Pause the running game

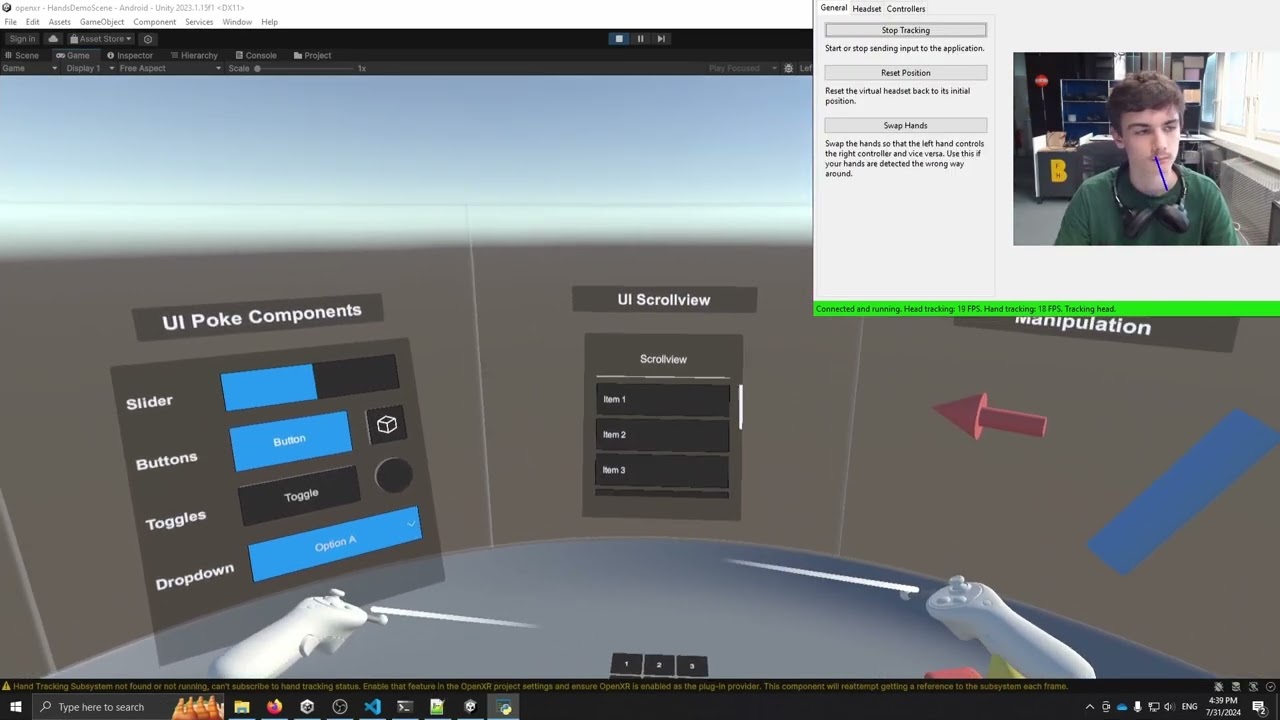point(640,39)
